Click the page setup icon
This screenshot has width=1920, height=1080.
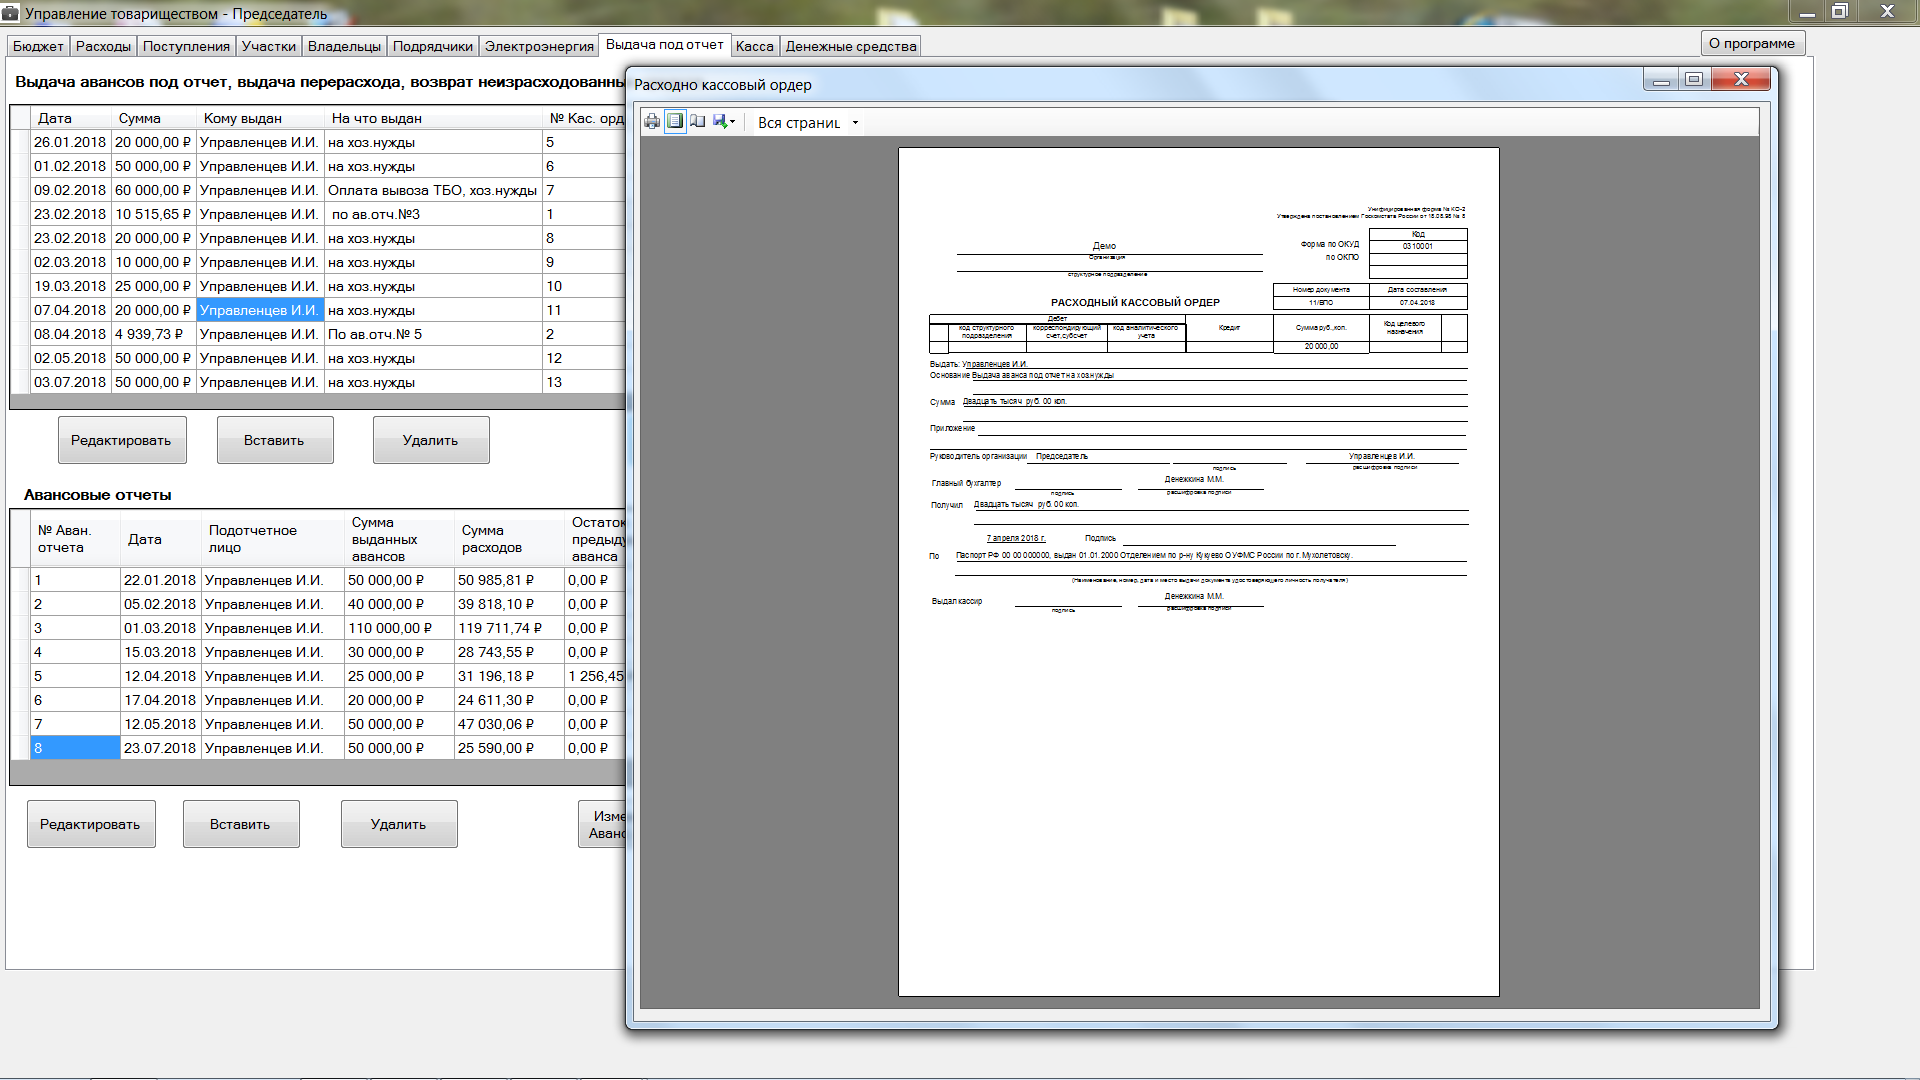click(x=698, y=122)
